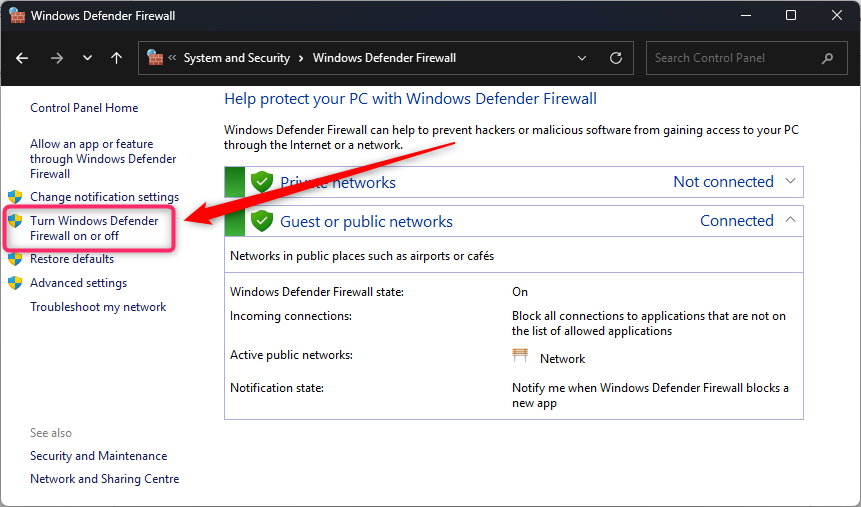Click the Windows Defender Firewall title bar icon

pyautogui.click(x=18, y=15)
